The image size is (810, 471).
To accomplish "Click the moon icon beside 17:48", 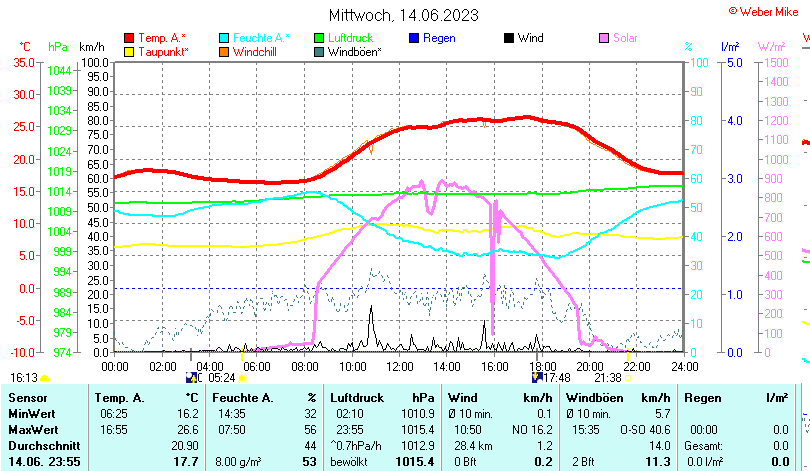I will point(537,378).
